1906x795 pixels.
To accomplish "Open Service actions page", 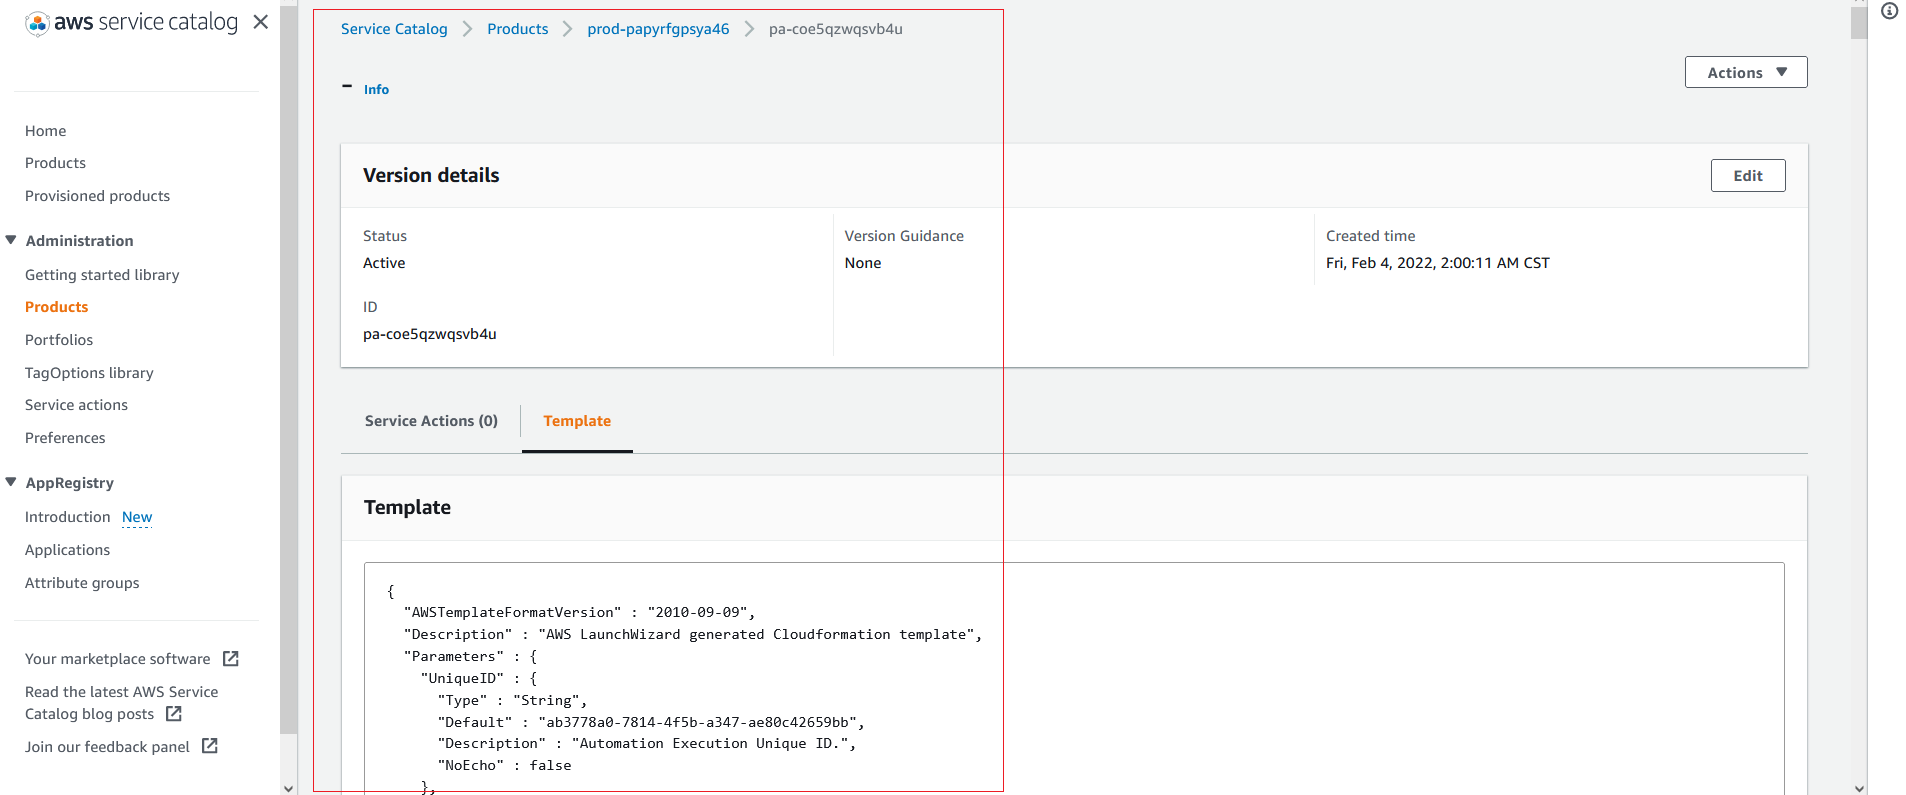I will pos(76,405).
